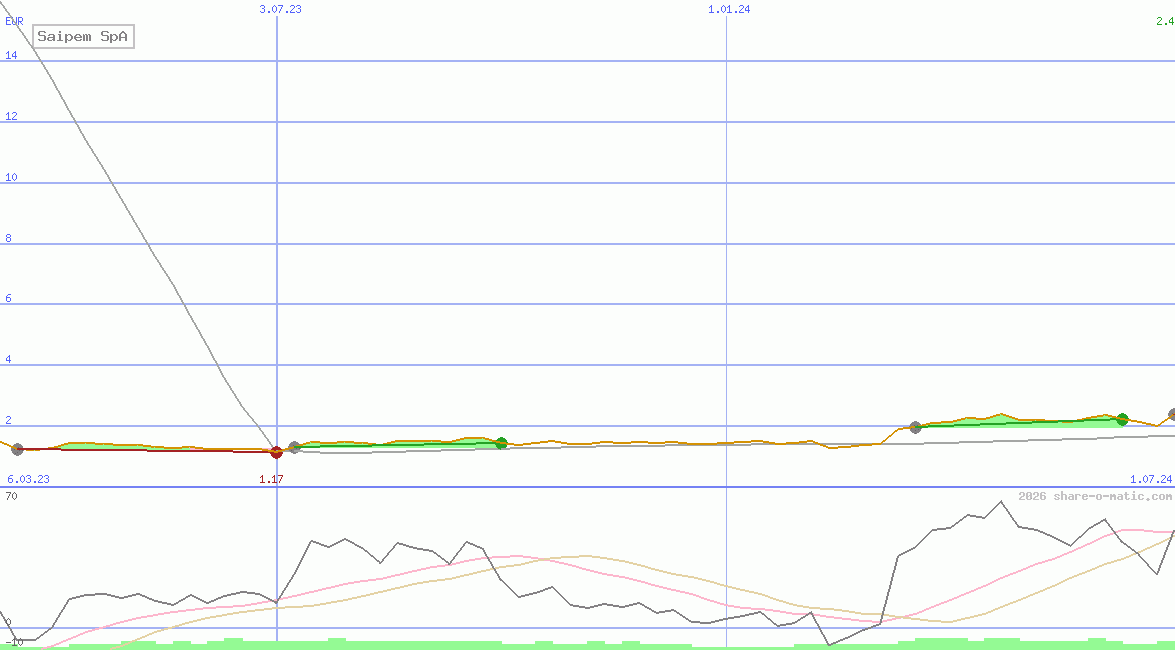This screenshot has width=1175, height=650.
Task: Select the 1.01.24 date label at top
Action: click(x=729, y=9)
